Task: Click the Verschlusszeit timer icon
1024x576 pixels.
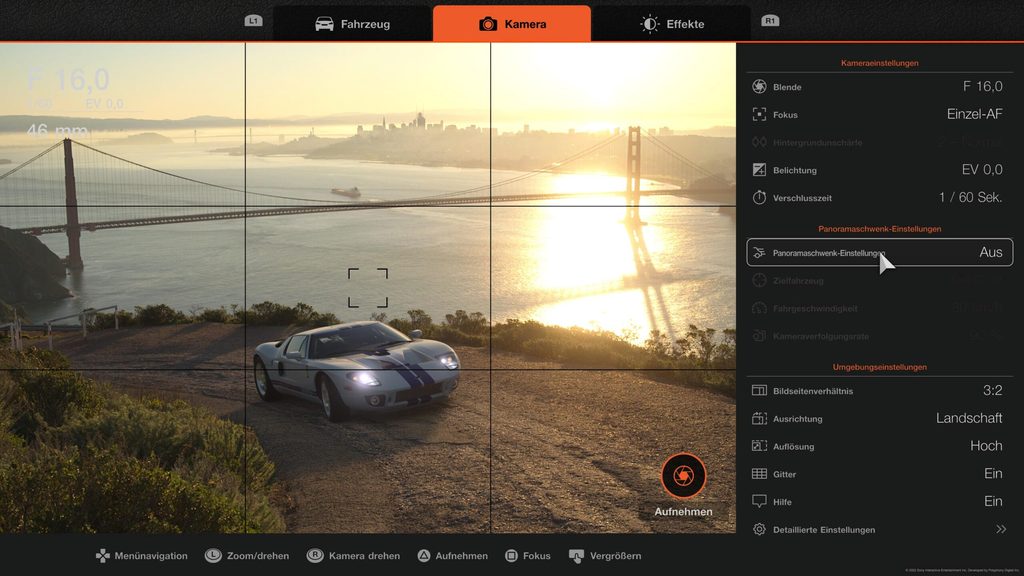Action: [759, 198]
